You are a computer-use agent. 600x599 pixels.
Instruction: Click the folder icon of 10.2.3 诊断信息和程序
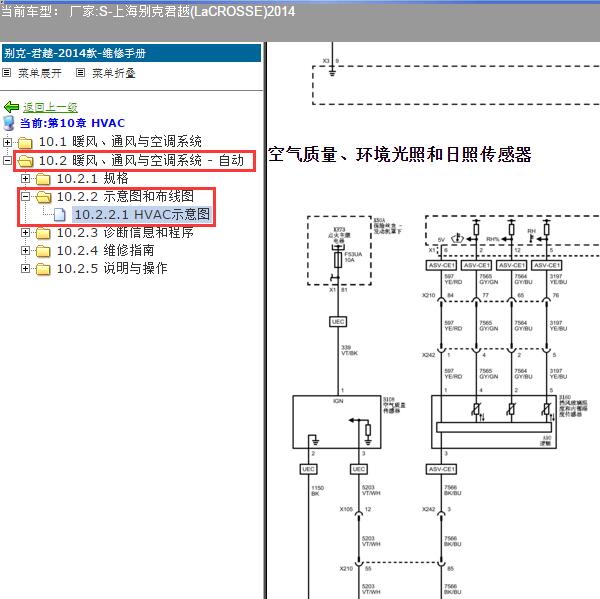(43, 233)
